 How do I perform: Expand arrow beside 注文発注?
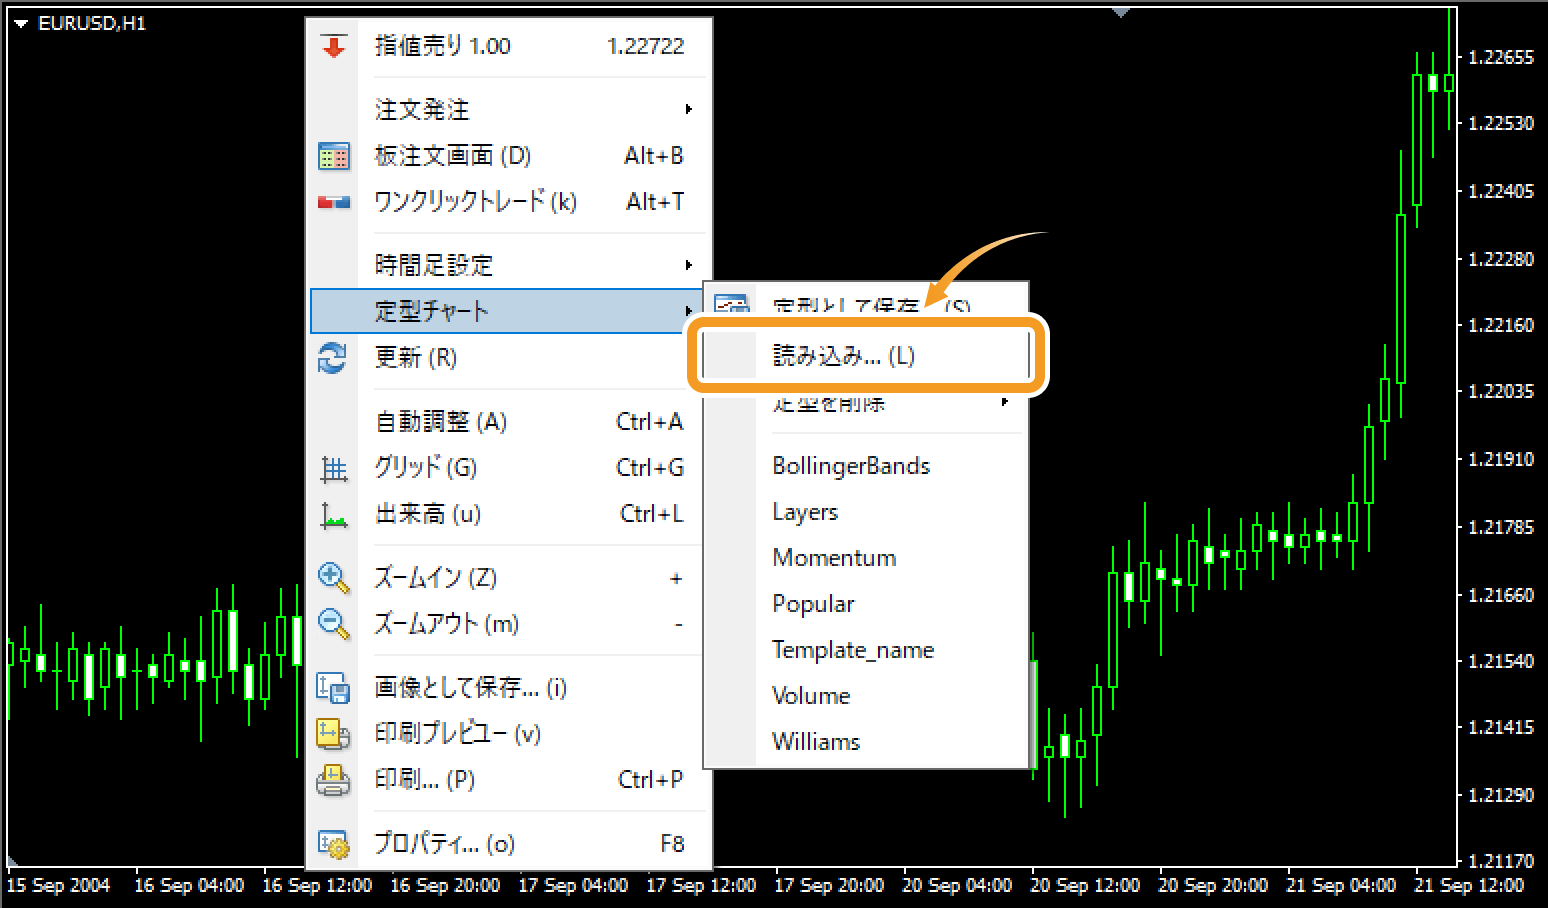[x=689, y=109]
